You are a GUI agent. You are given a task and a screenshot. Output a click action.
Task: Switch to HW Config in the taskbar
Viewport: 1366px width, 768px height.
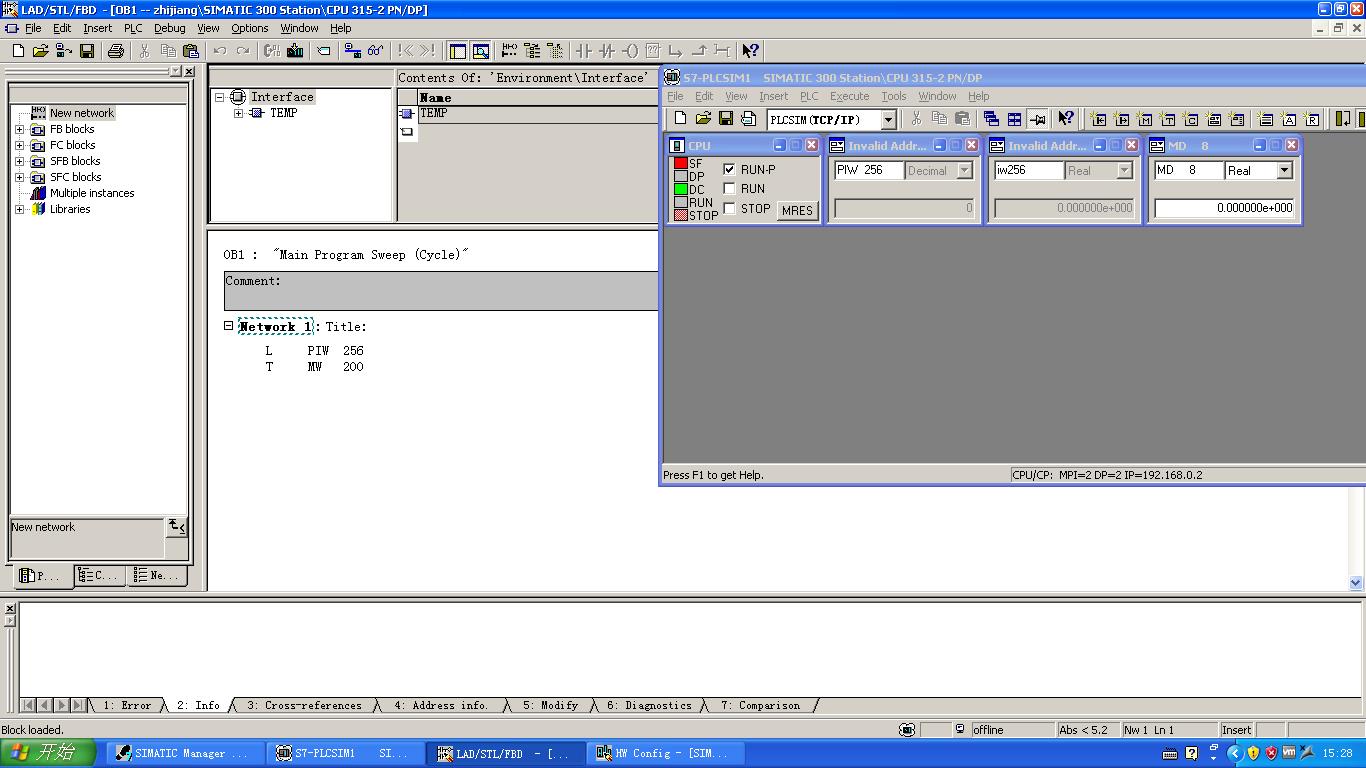[x=664, y=753]
